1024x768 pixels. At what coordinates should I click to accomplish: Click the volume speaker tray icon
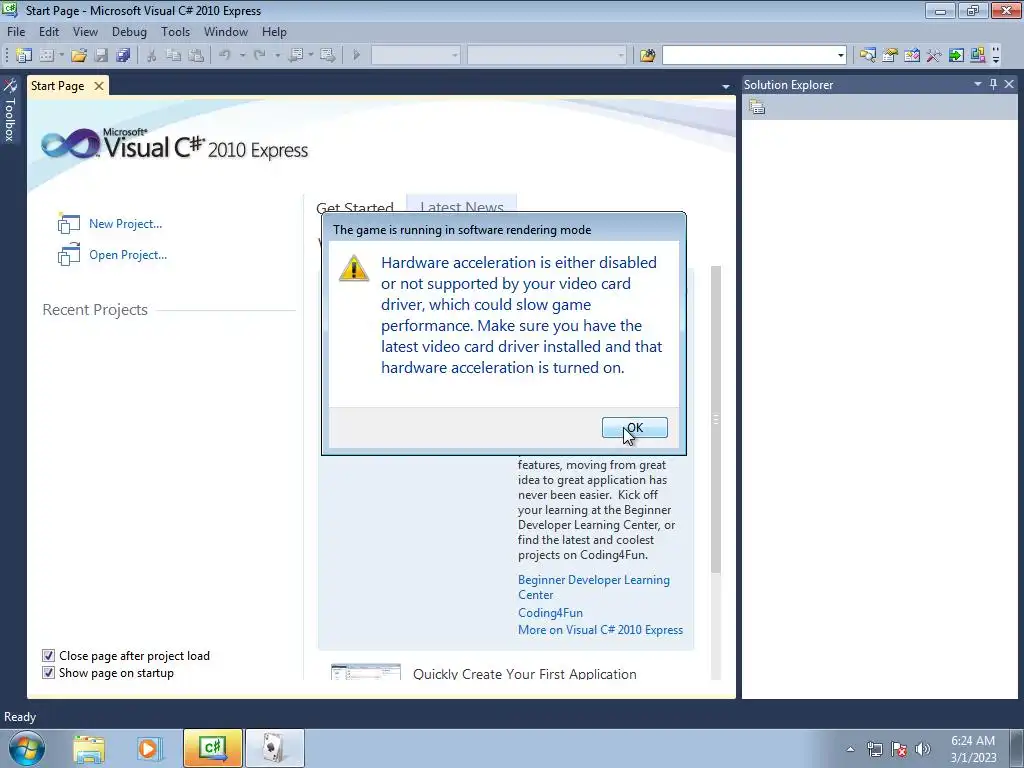pos(923,749)
